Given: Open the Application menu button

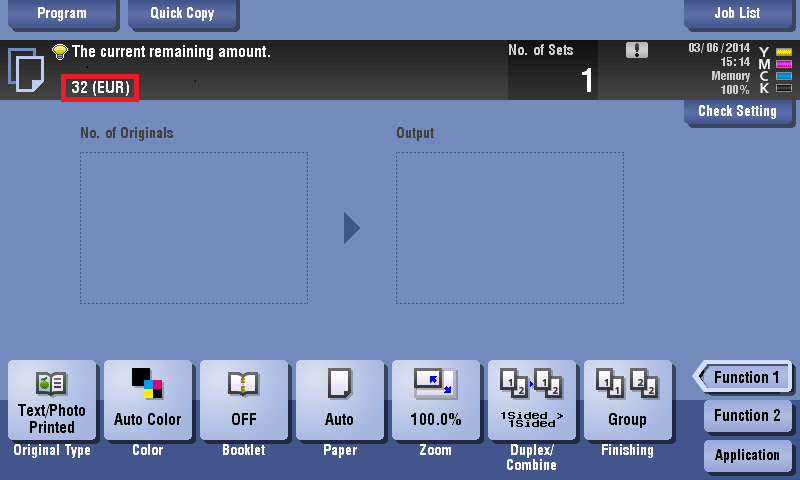Looking at the screenshot, I should pos(748,455).
